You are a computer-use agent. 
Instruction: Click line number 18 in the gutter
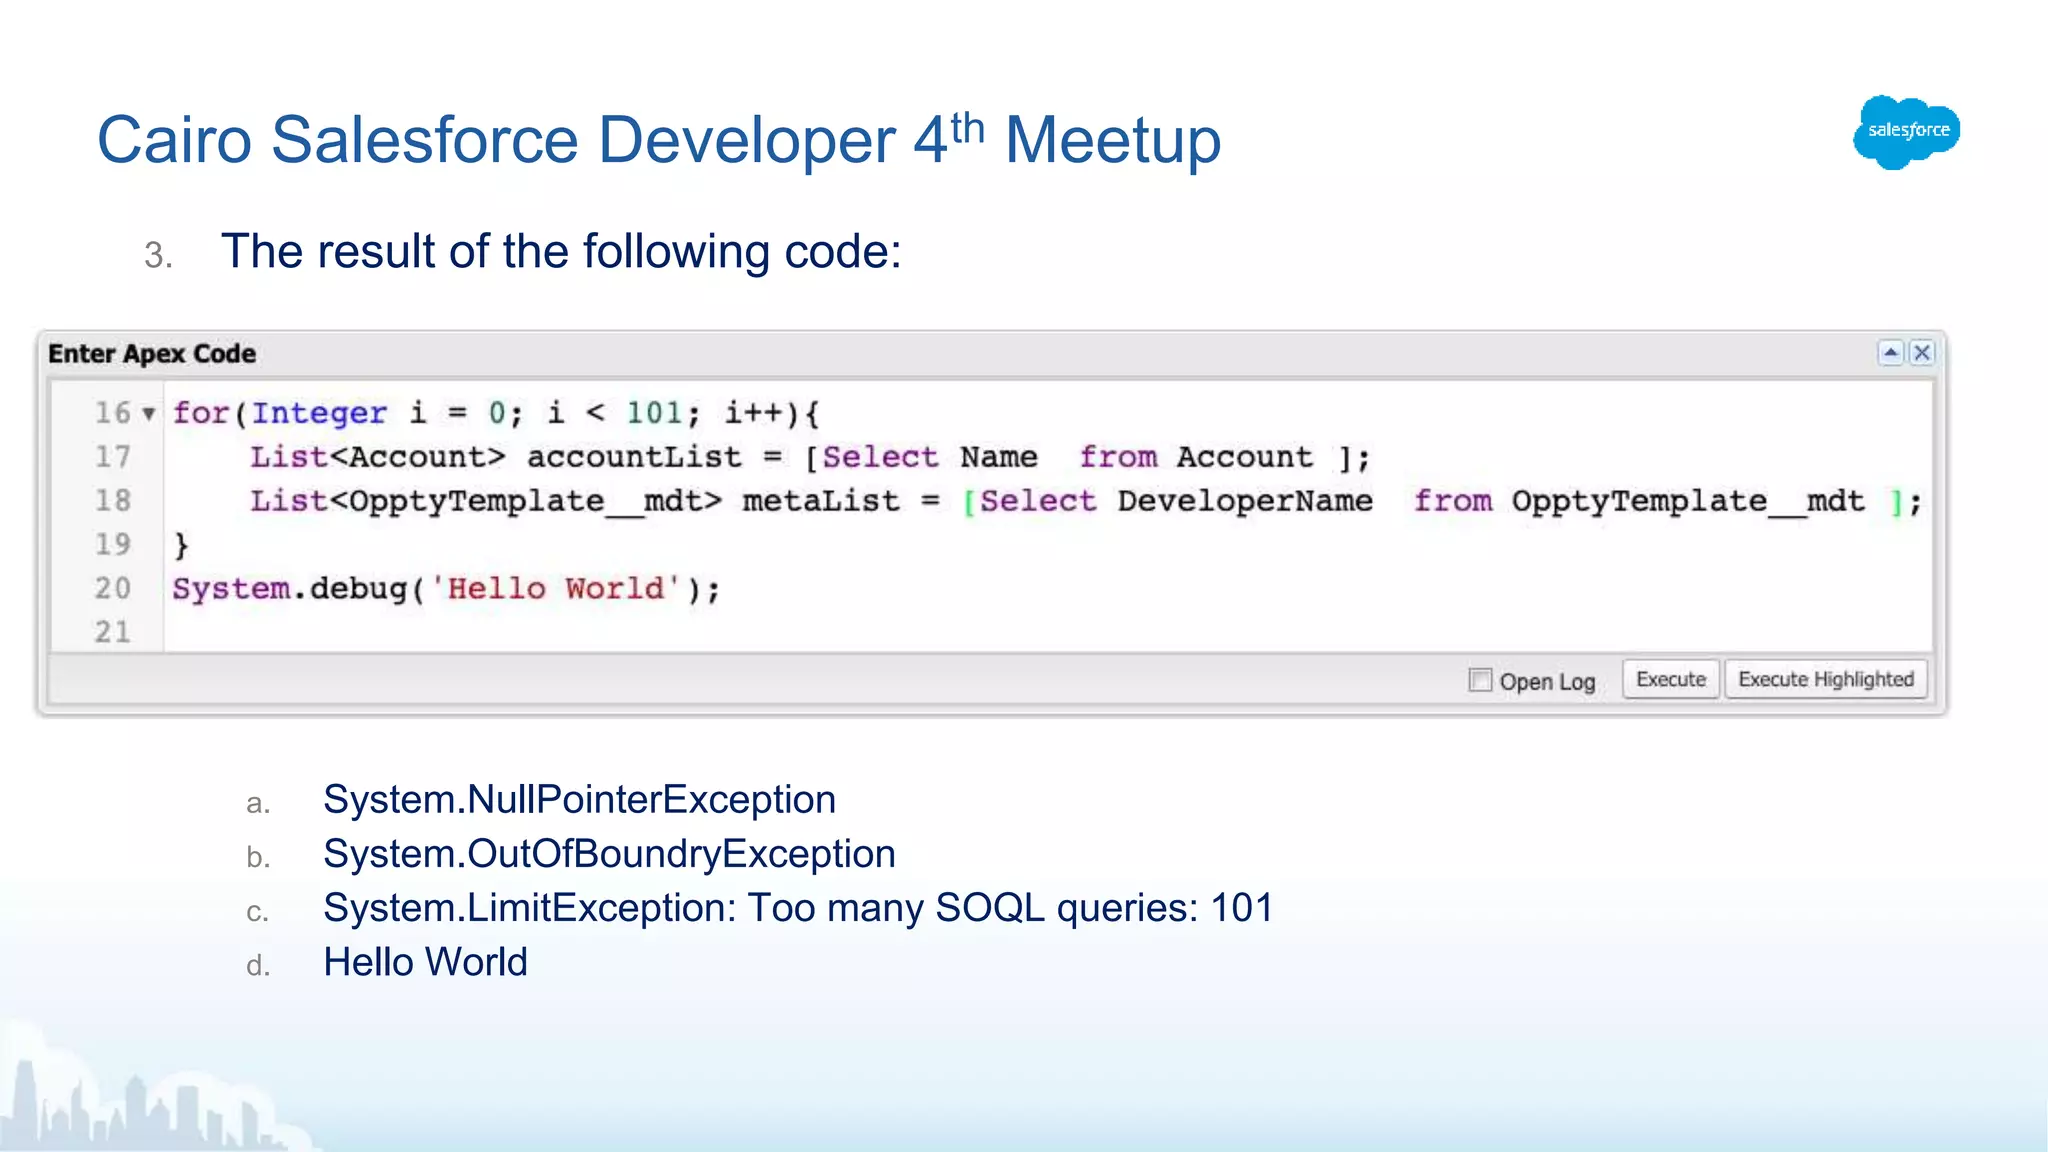tap(113, 501)
